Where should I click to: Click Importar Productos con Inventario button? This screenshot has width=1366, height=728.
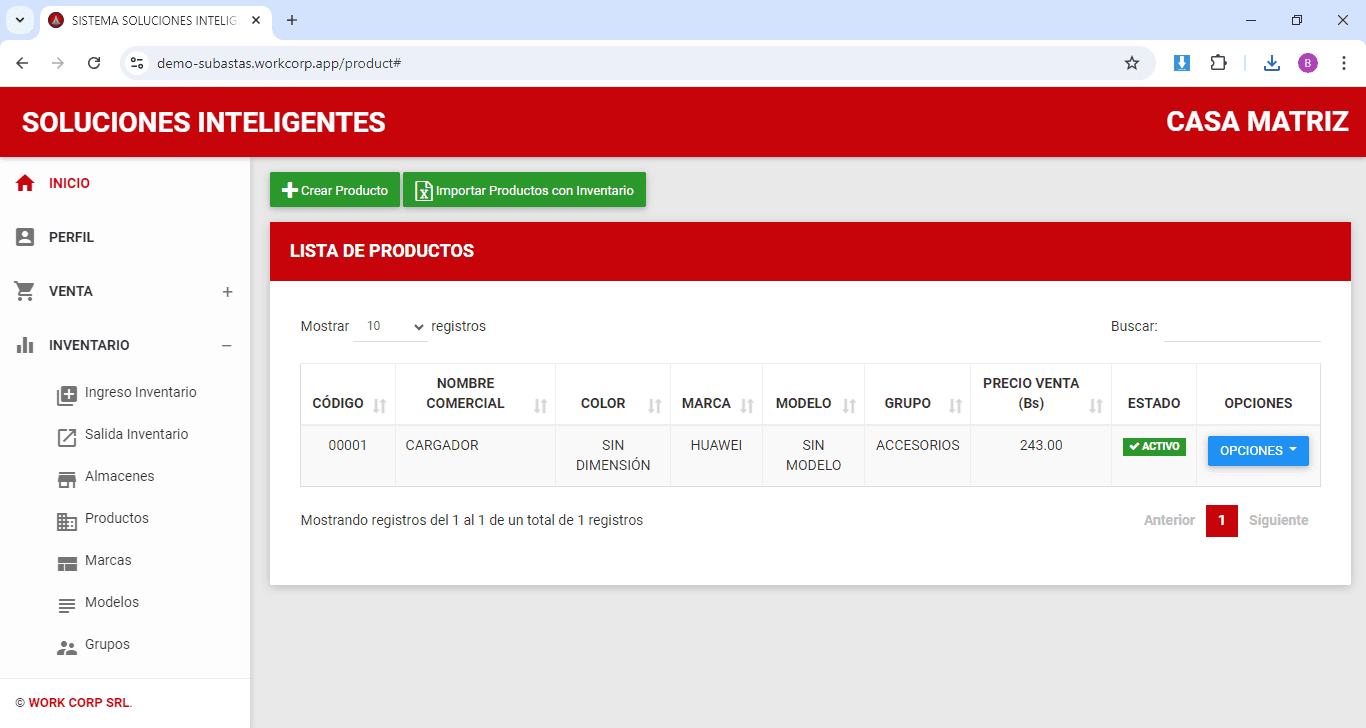coord(524,190)
